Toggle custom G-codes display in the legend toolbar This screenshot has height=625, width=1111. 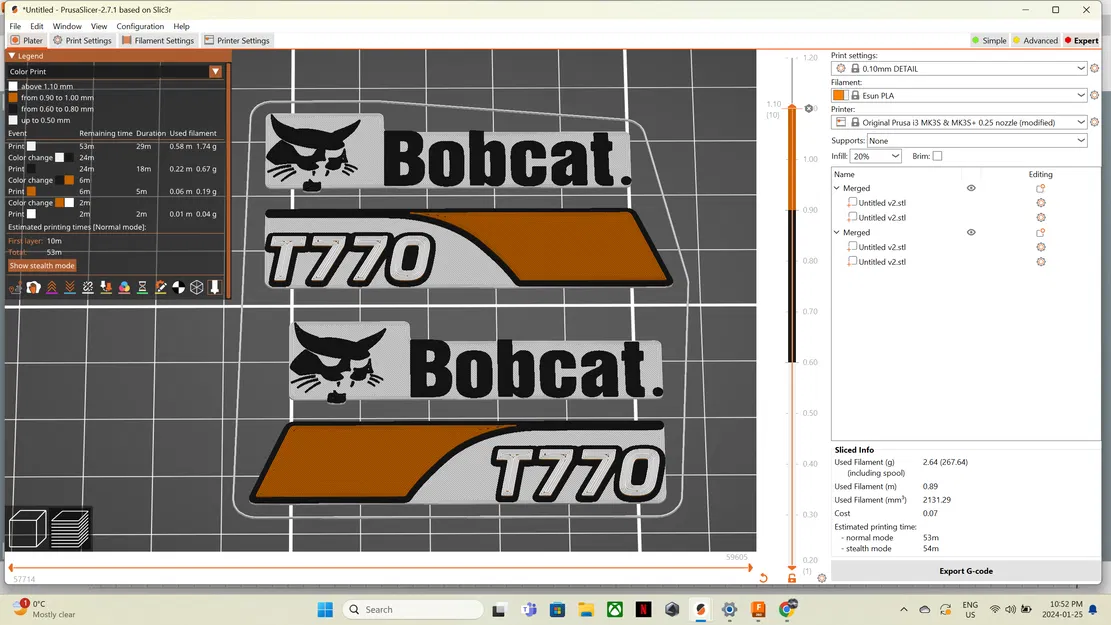click(161, 288)
